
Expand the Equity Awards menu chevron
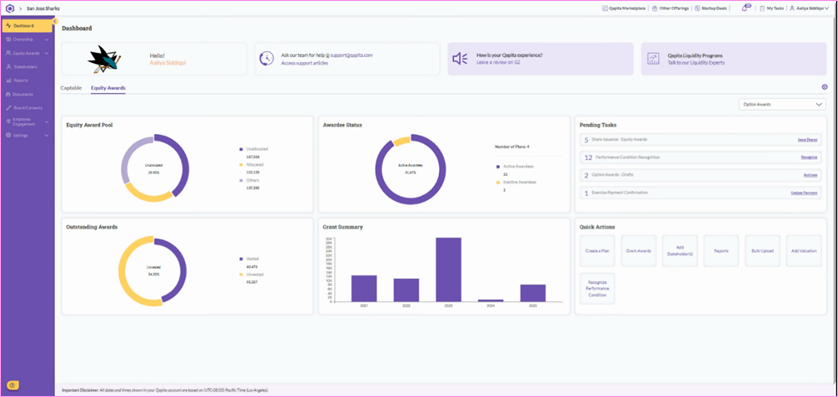[47, 53]
